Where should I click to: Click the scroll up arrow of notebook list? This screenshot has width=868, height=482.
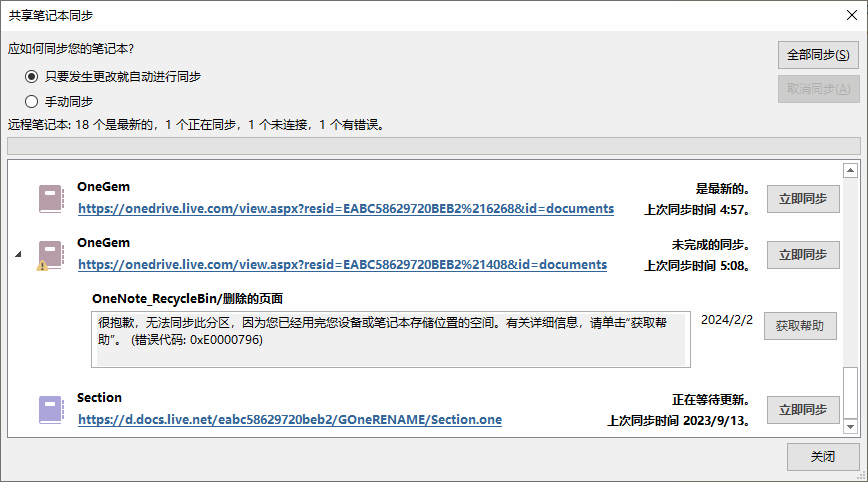(x=850, y=170)
